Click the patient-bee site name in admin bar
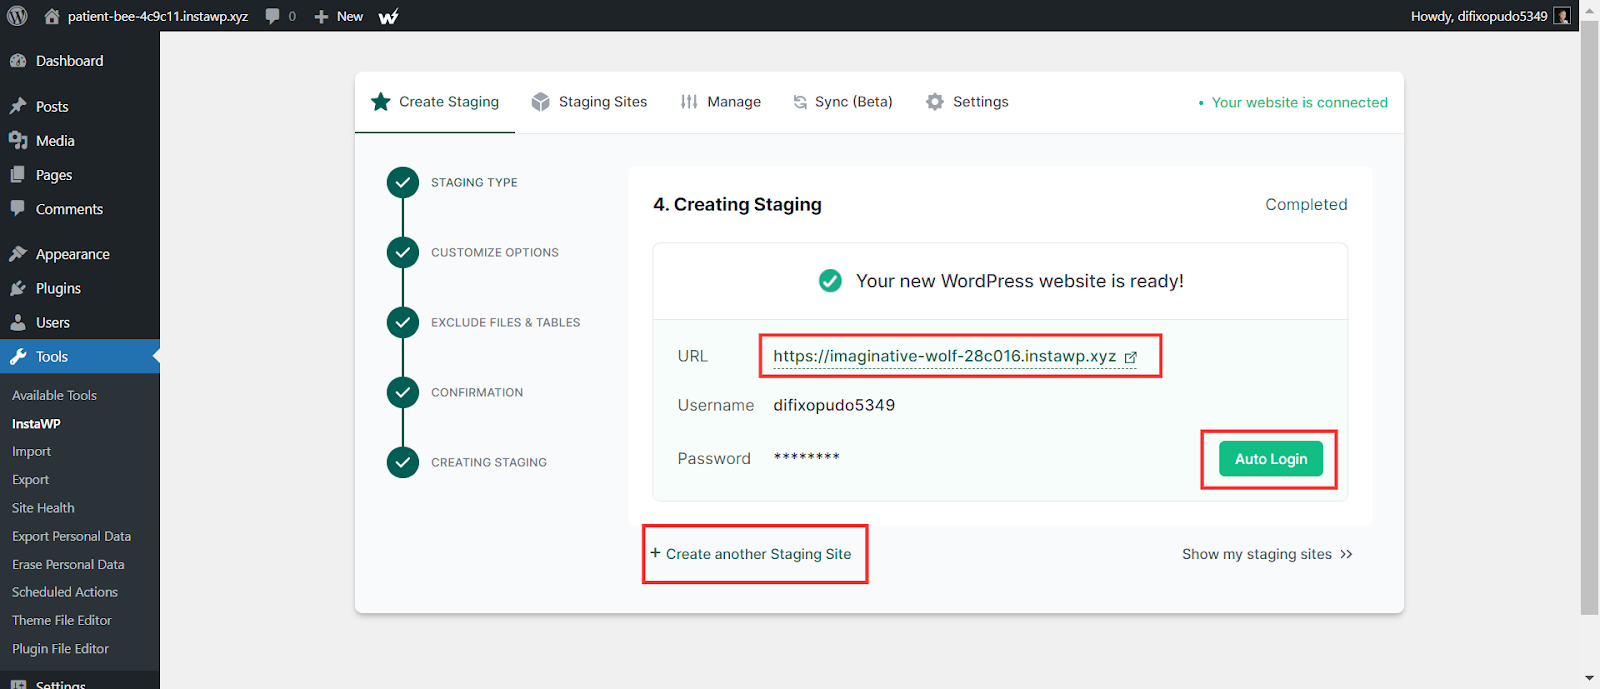Viewport: 1600px width, 689px height. click(x=158, y=16)
